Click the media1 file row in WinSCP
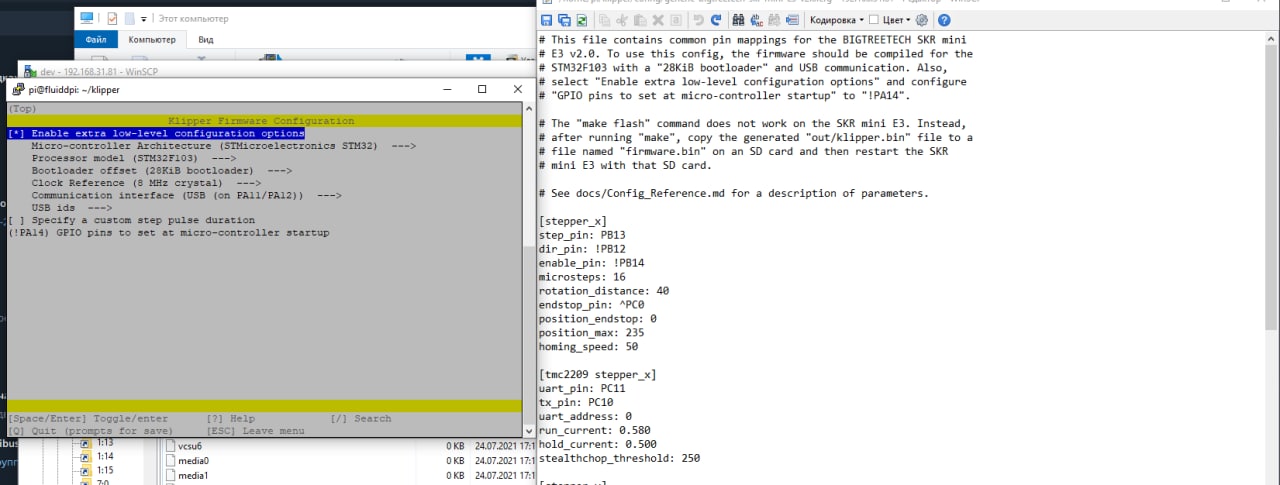1280x485 pixels. coord(348,475)
